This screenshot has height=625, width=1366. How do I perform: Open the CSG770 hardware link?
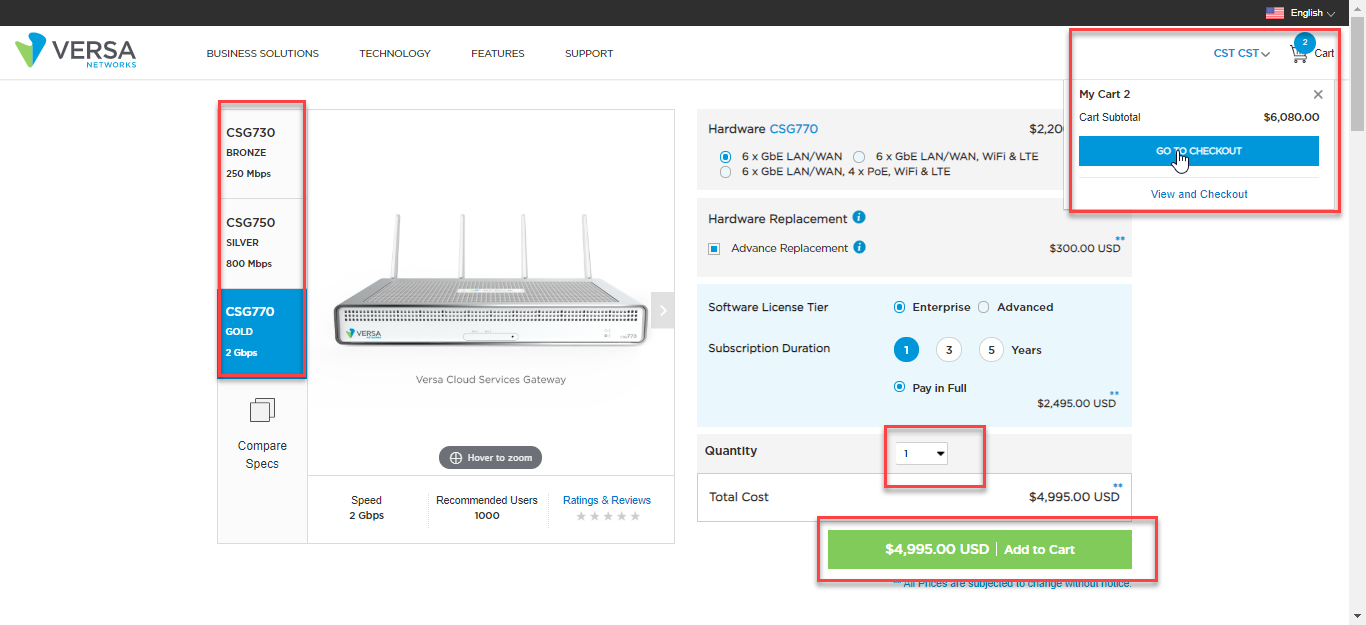coord(793,129)
